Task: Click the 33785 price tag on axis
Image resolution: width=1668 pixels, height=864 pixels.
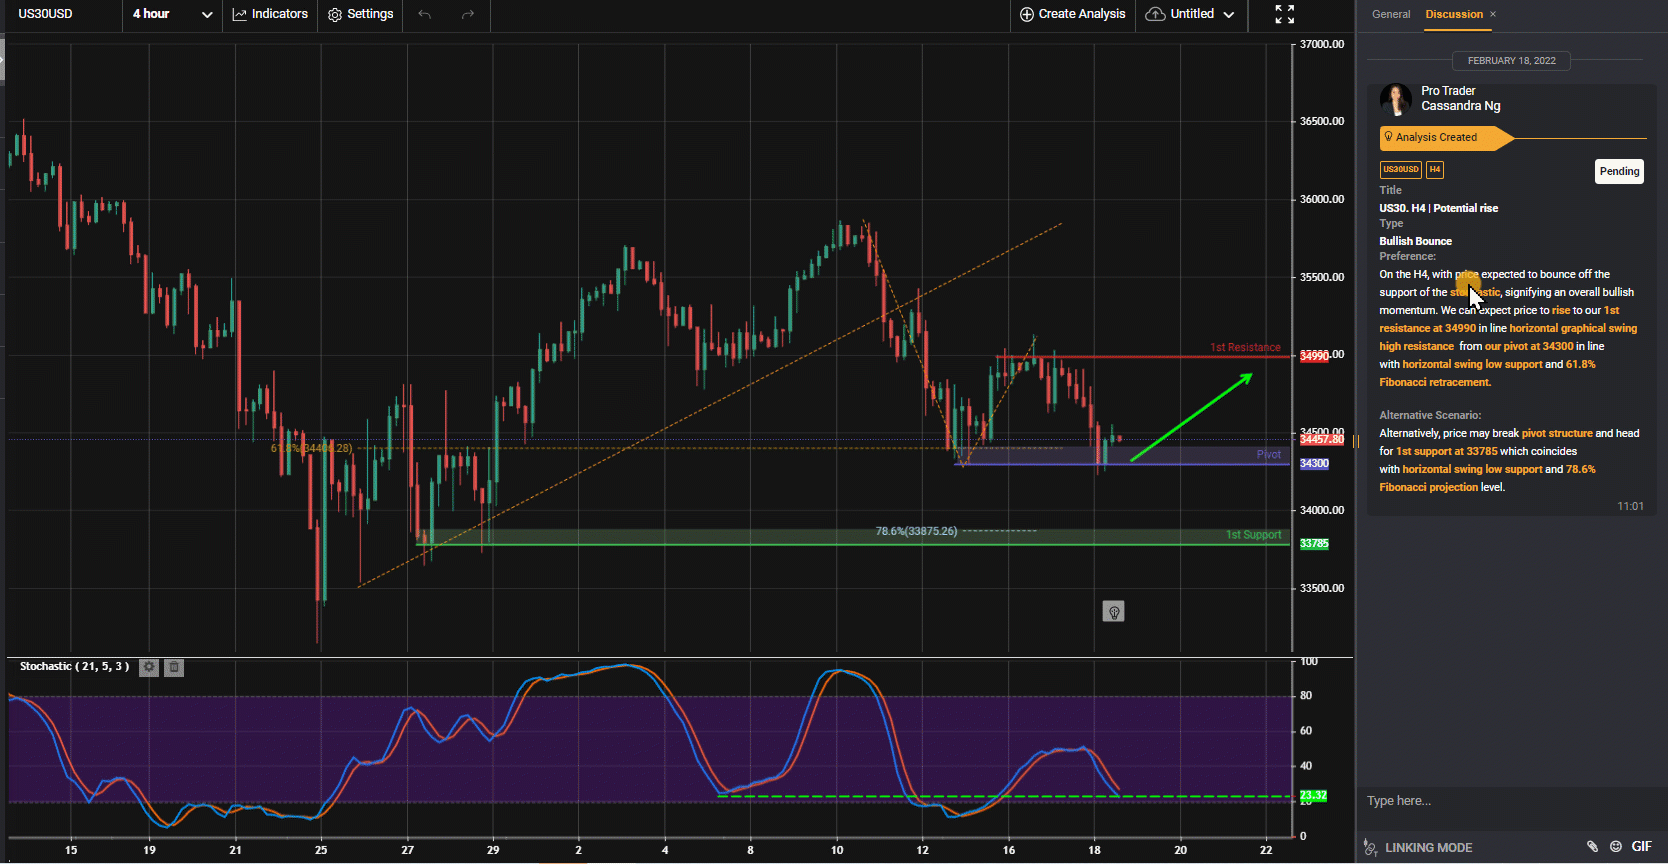Action: point(1314,544)
